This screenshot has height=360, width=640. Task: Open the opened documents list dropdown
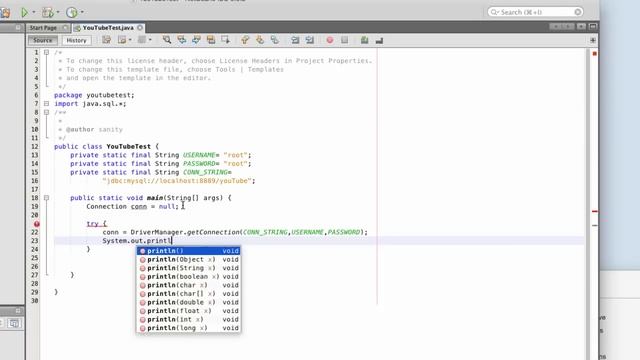(581, 27)
